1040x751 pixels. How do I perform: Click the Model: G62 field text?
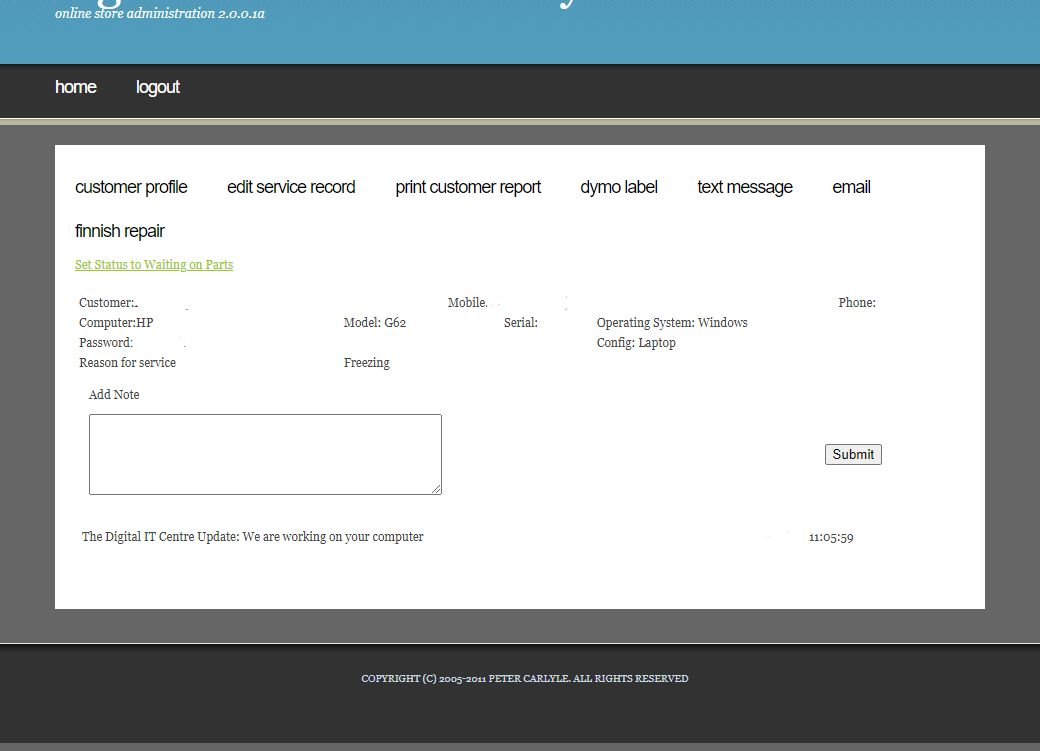[x=375, y=323]
